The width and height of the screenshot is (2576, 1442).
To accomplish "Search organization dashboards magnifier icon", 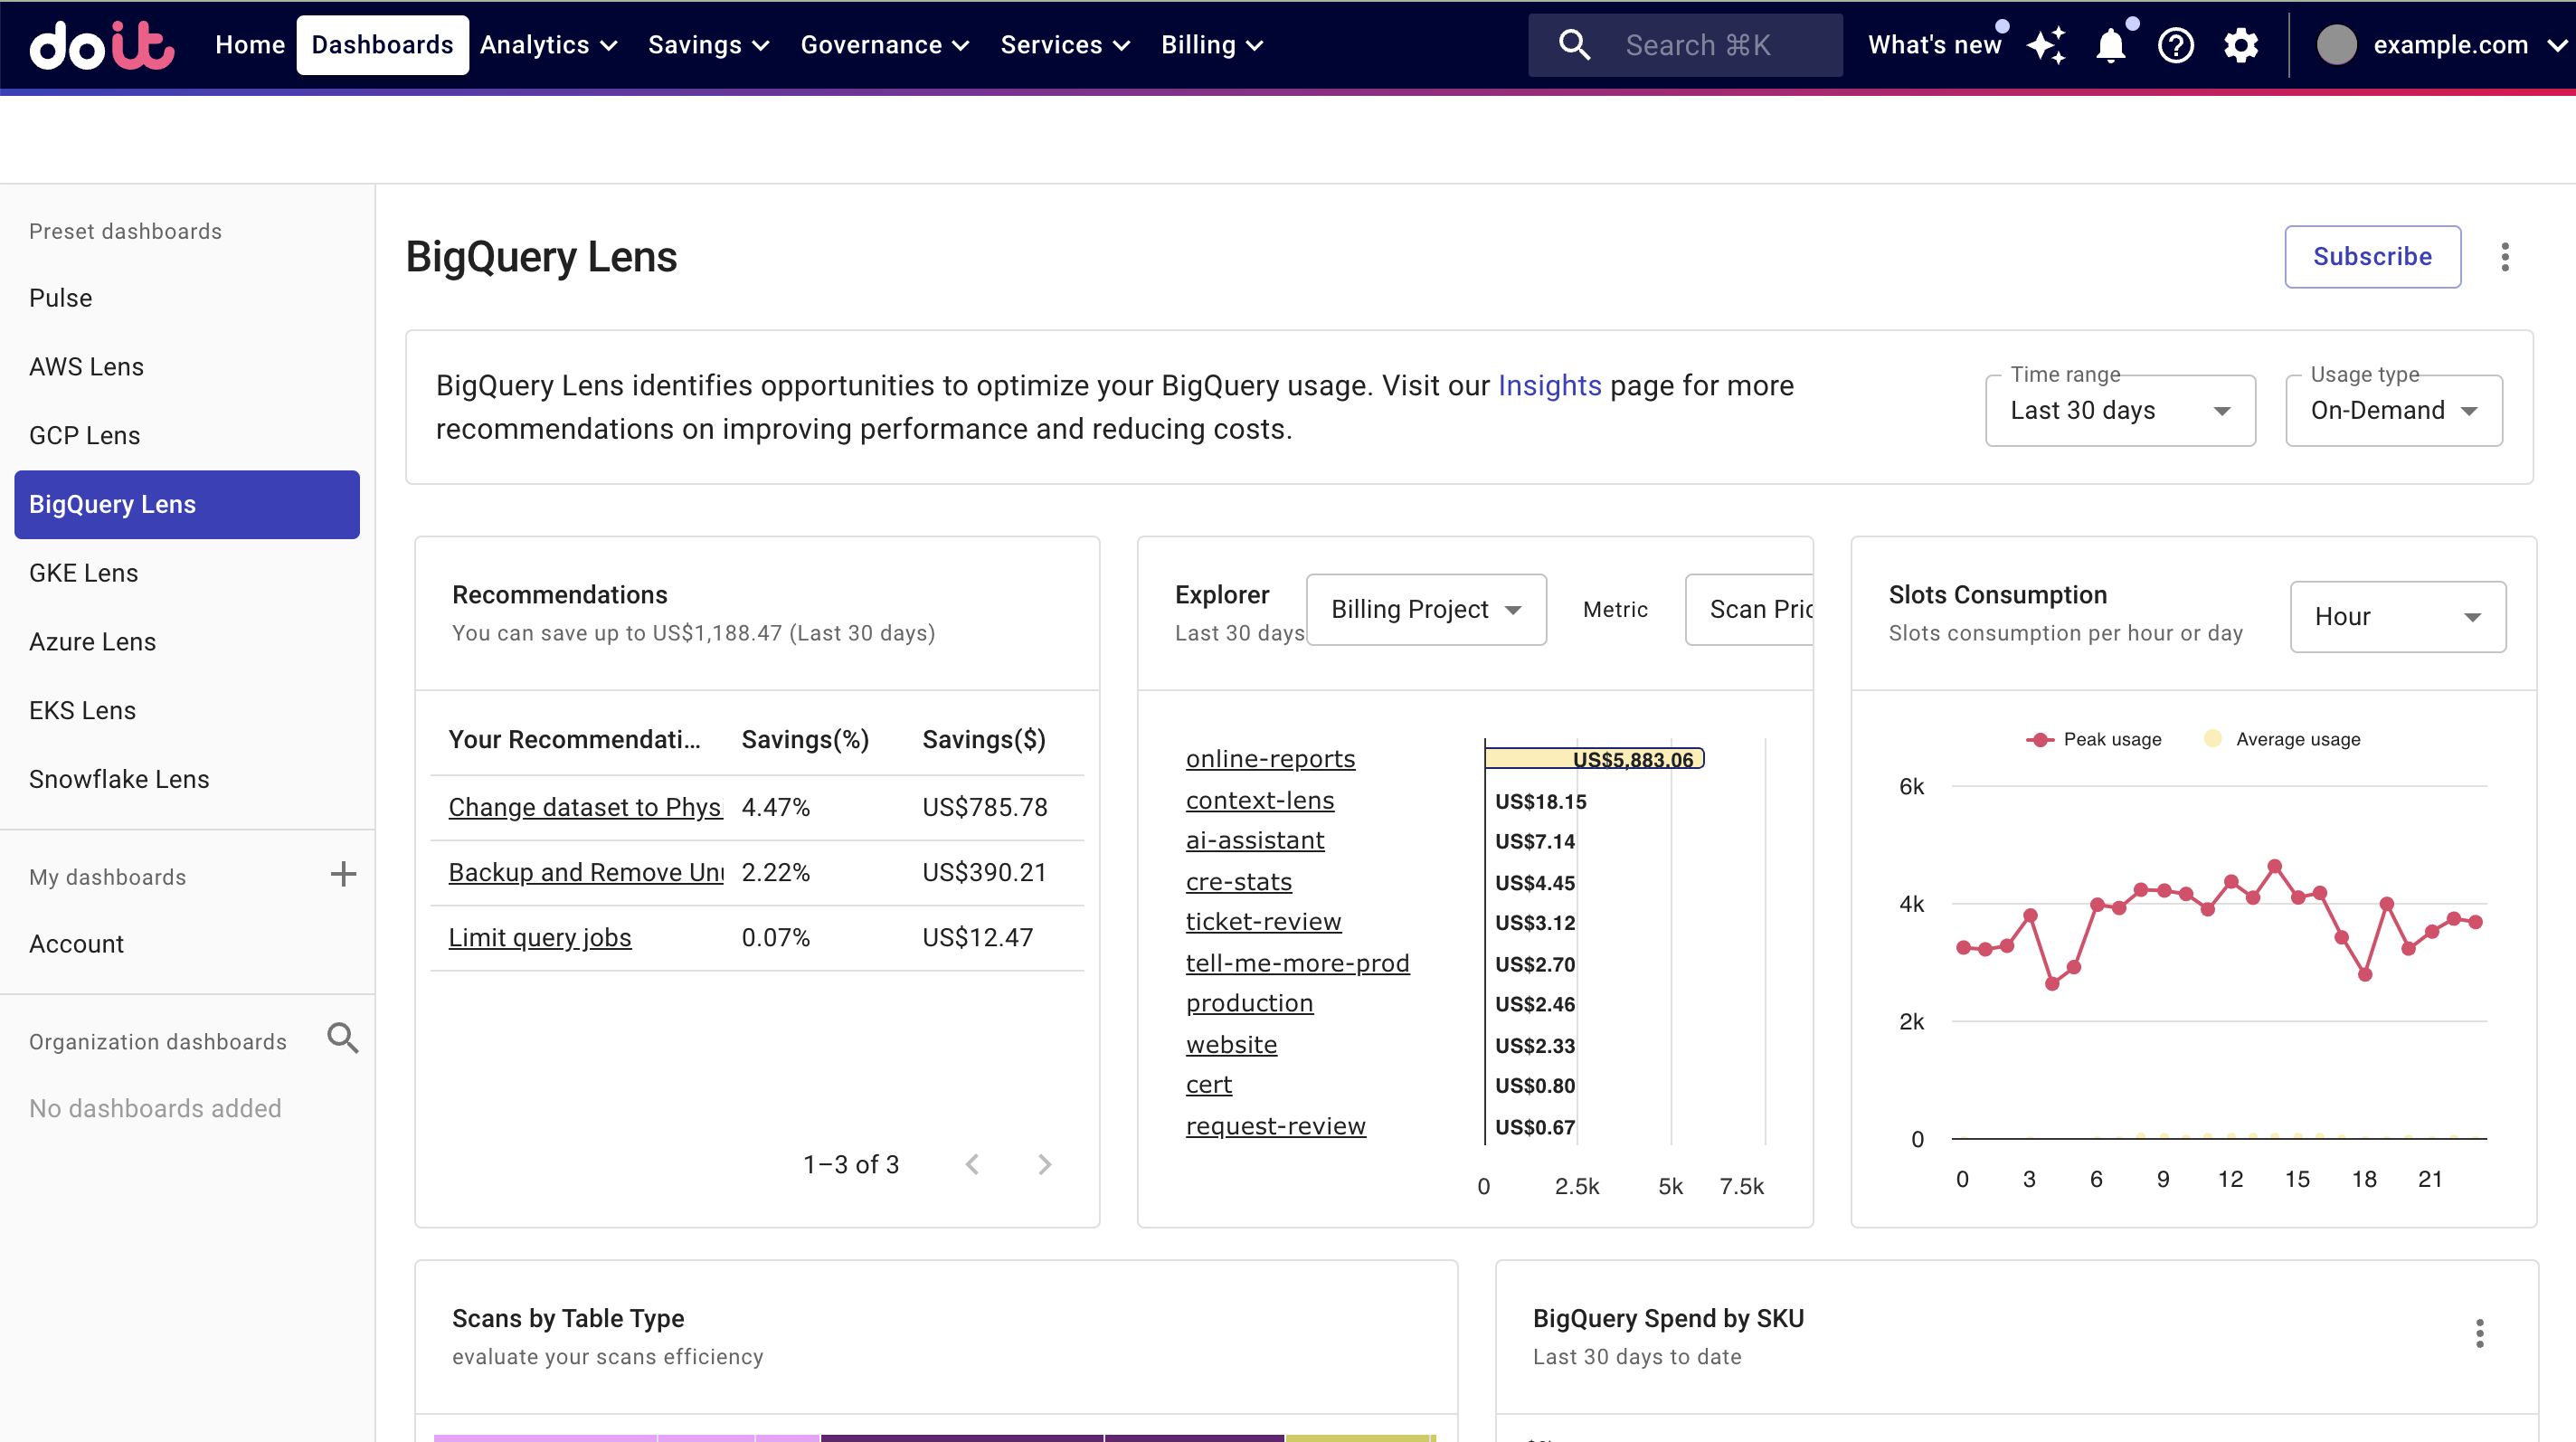I will pyautogui.click(x=343, y=1039).
